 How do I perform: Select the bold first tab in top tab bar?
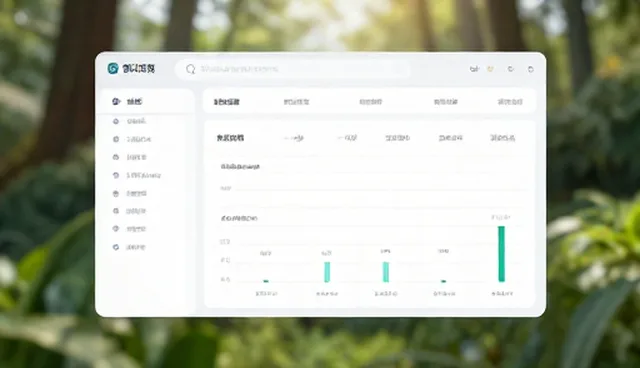[227, 102]
